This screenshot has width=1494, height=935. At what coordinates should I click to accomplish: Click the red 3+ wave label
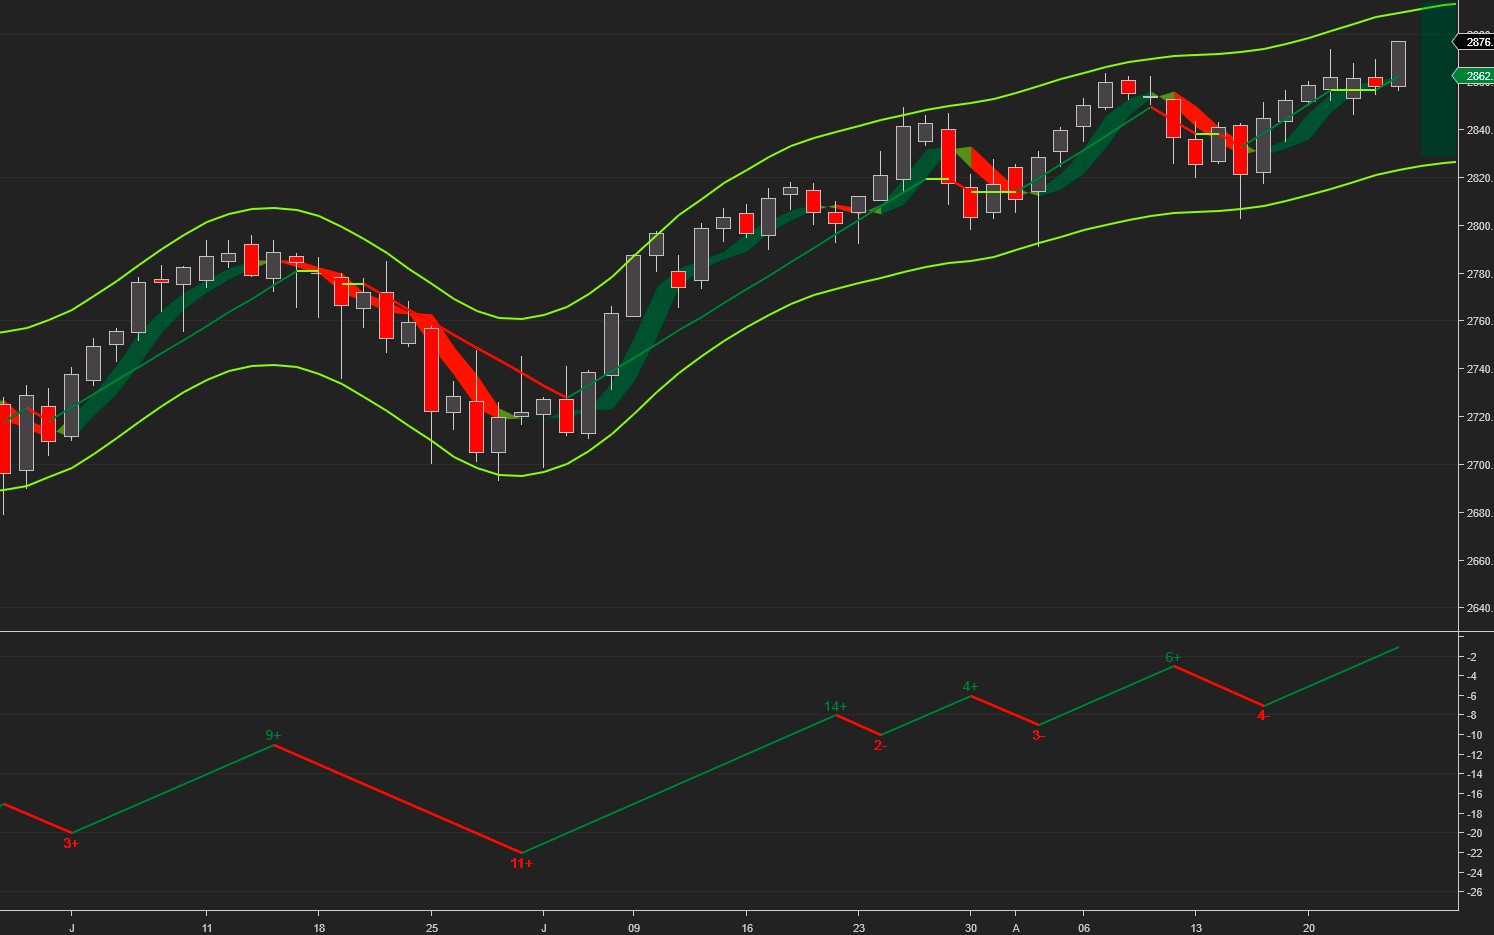coord(71,843)
